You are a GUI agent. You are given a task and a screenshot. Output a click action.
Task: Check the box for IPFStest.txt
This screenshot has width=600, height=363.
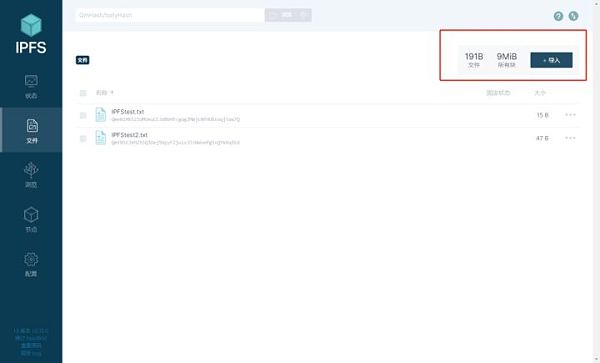(83, 115)
